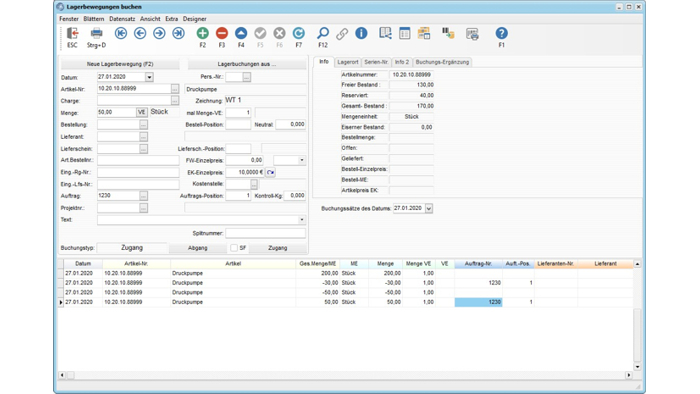Screen dimensions: 700x394
Task: Open Extra menu
Action: 171,19
